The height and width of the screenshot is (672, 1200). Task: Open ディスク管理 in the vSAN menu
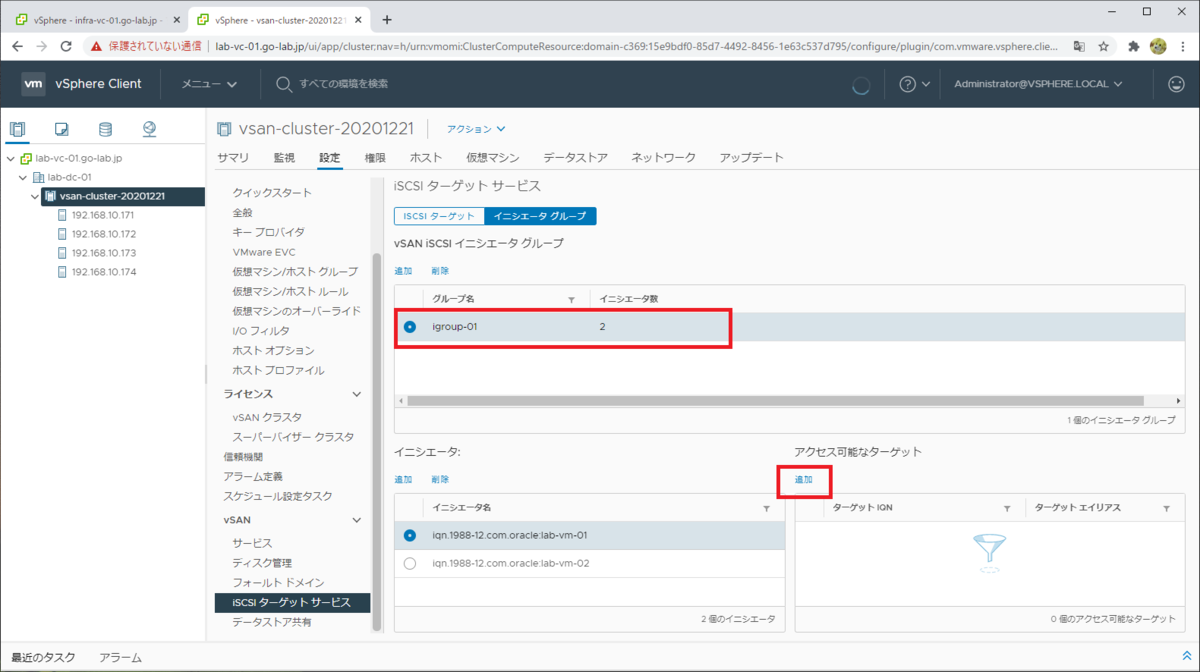262,563
